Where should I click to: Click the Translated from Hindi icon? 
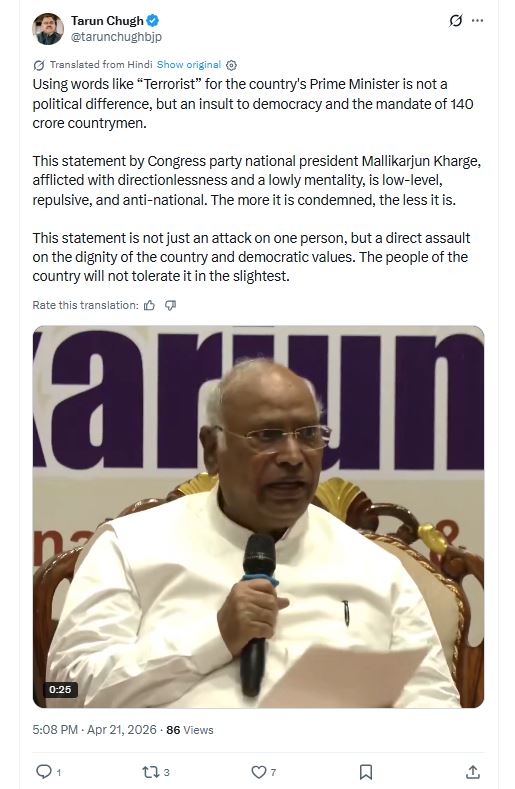[x=39, y=65]
